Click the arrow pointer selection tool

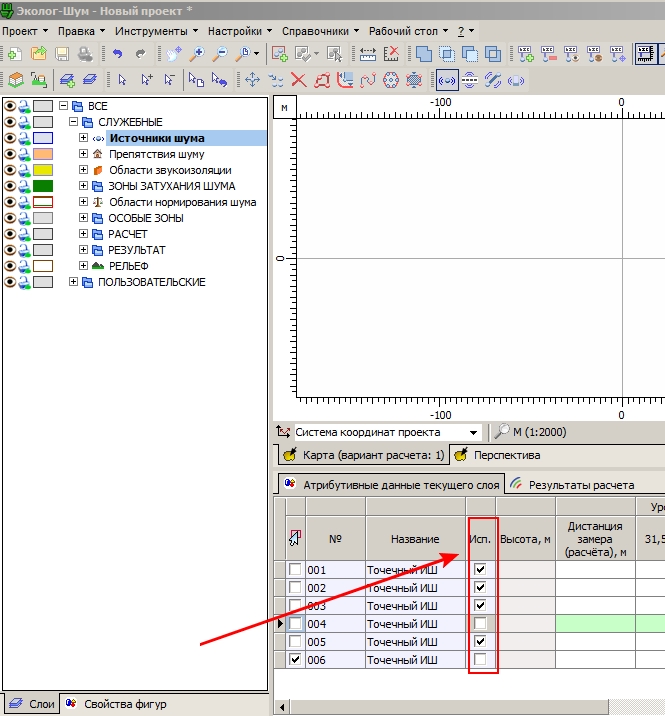click(122, 79)
